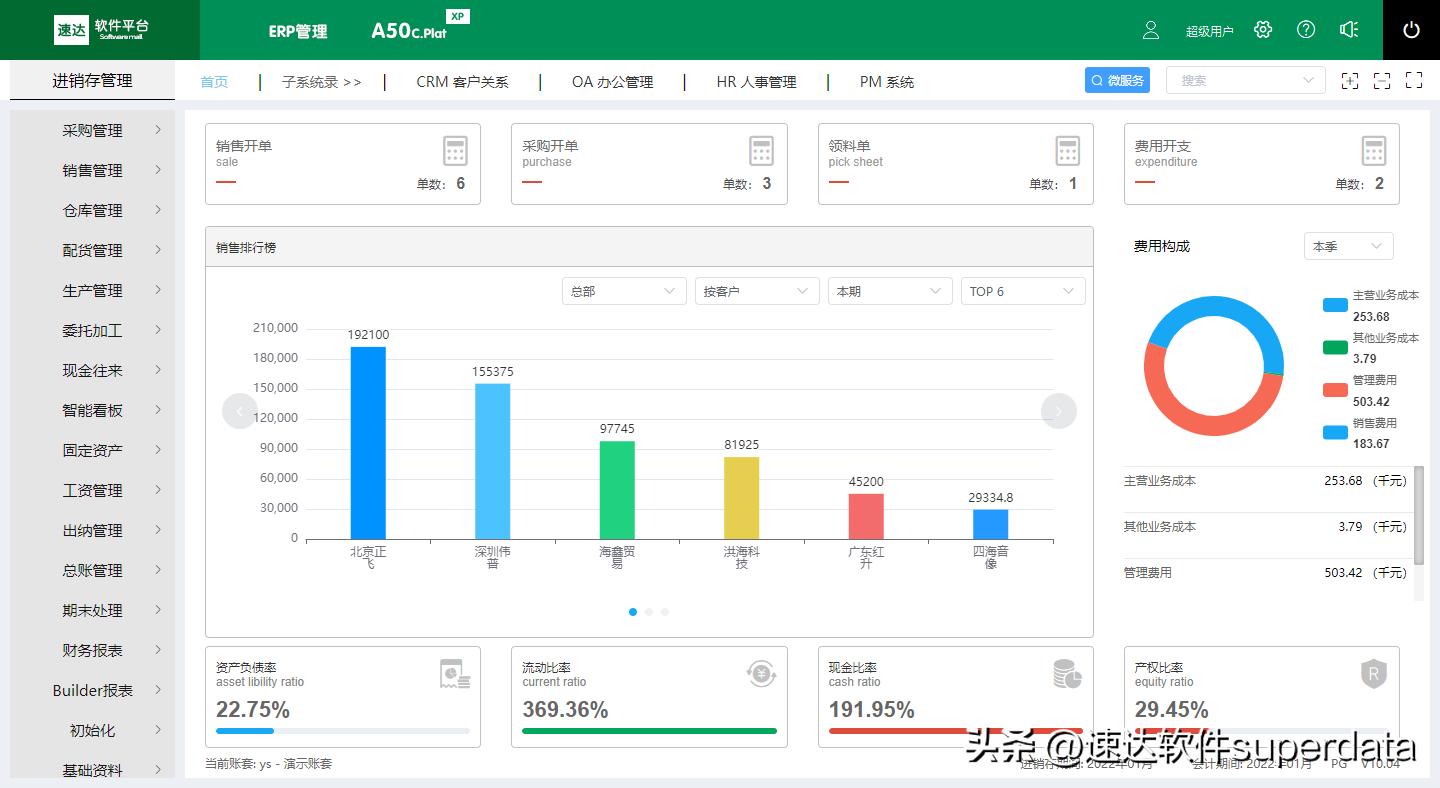Click the blue 微服务 button
1440x788 pixels.
pos(1117,80)
